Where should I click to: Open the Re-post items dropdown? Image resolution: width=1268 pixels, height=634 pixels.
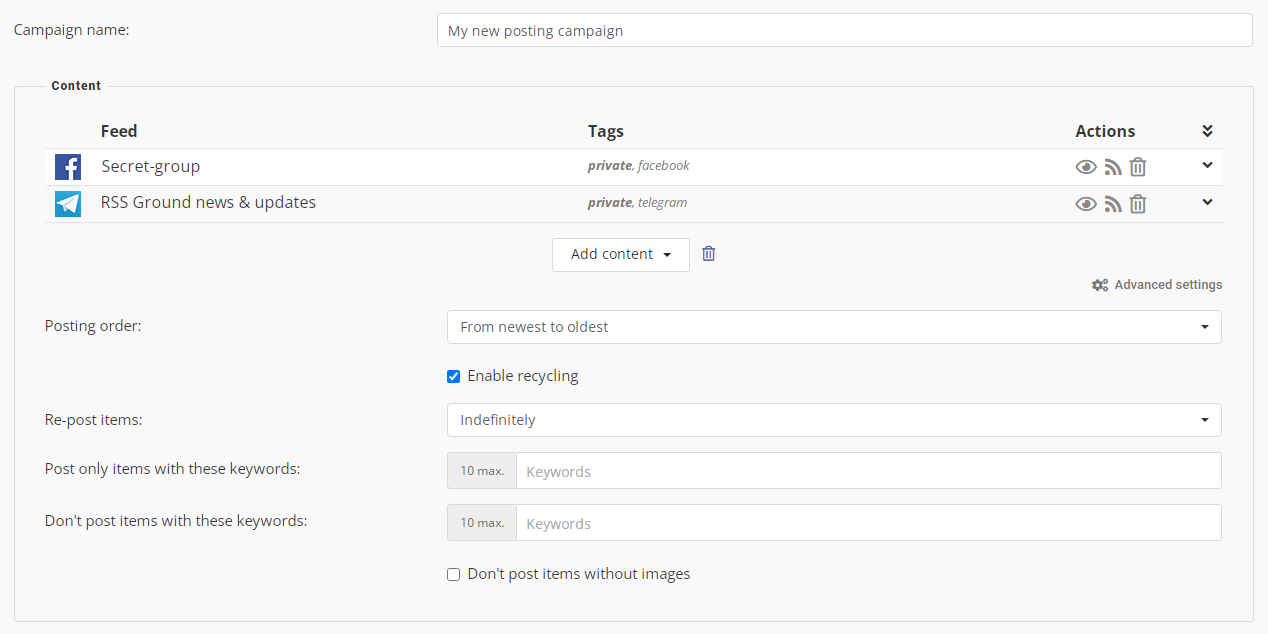(833, 420)
